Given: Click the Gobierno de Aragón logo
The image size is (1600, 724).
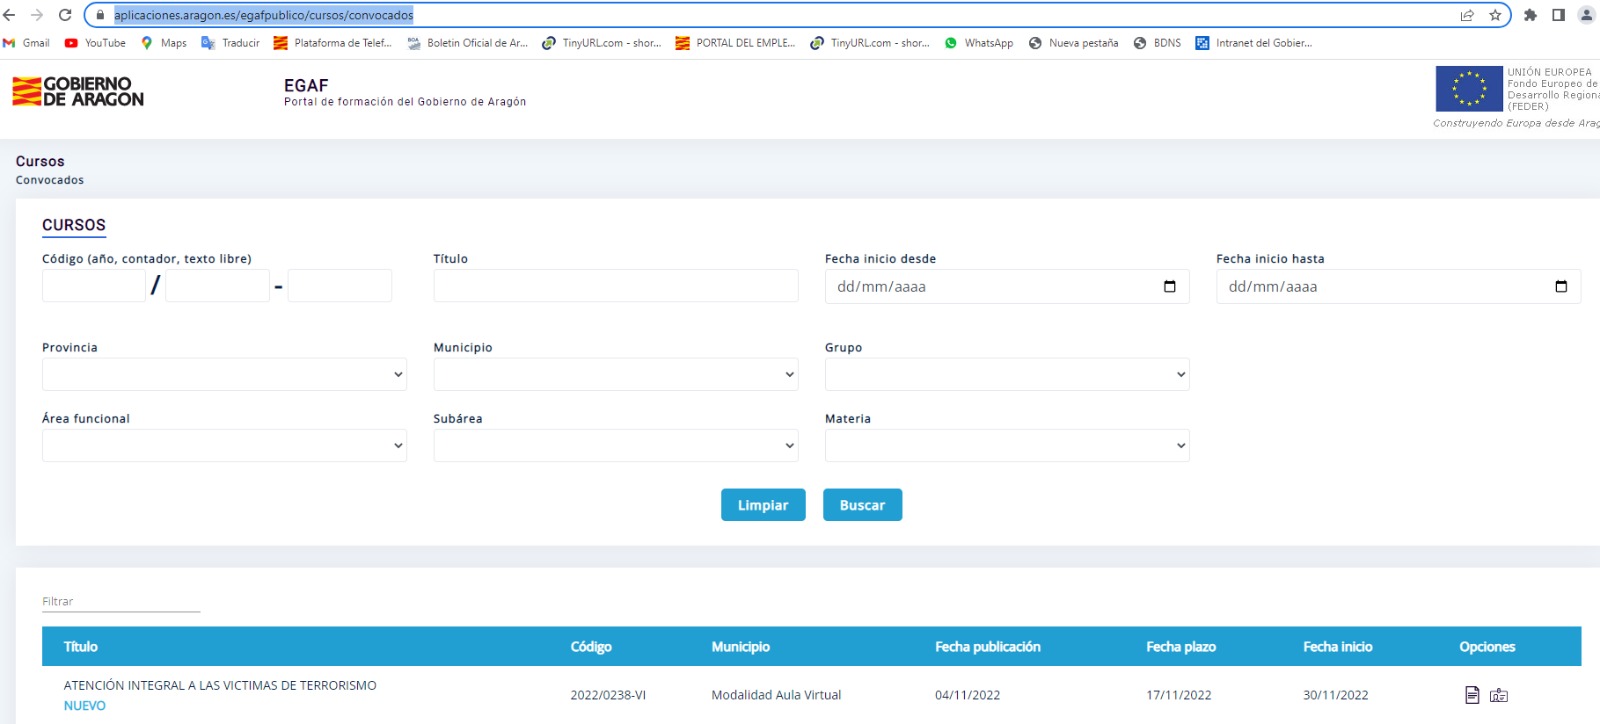Looking at the screenshot, I should (x=78, y=92).
